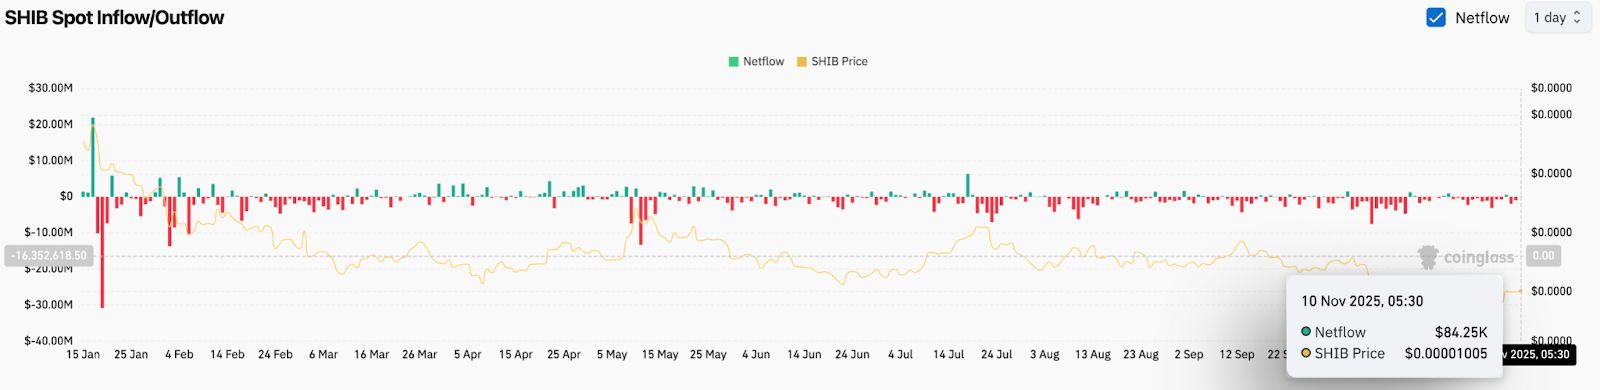Toggle the SHIB Price legend series
Image resolution: width=1600 pixels, height=390 pixels.
[x=832, y=61]
